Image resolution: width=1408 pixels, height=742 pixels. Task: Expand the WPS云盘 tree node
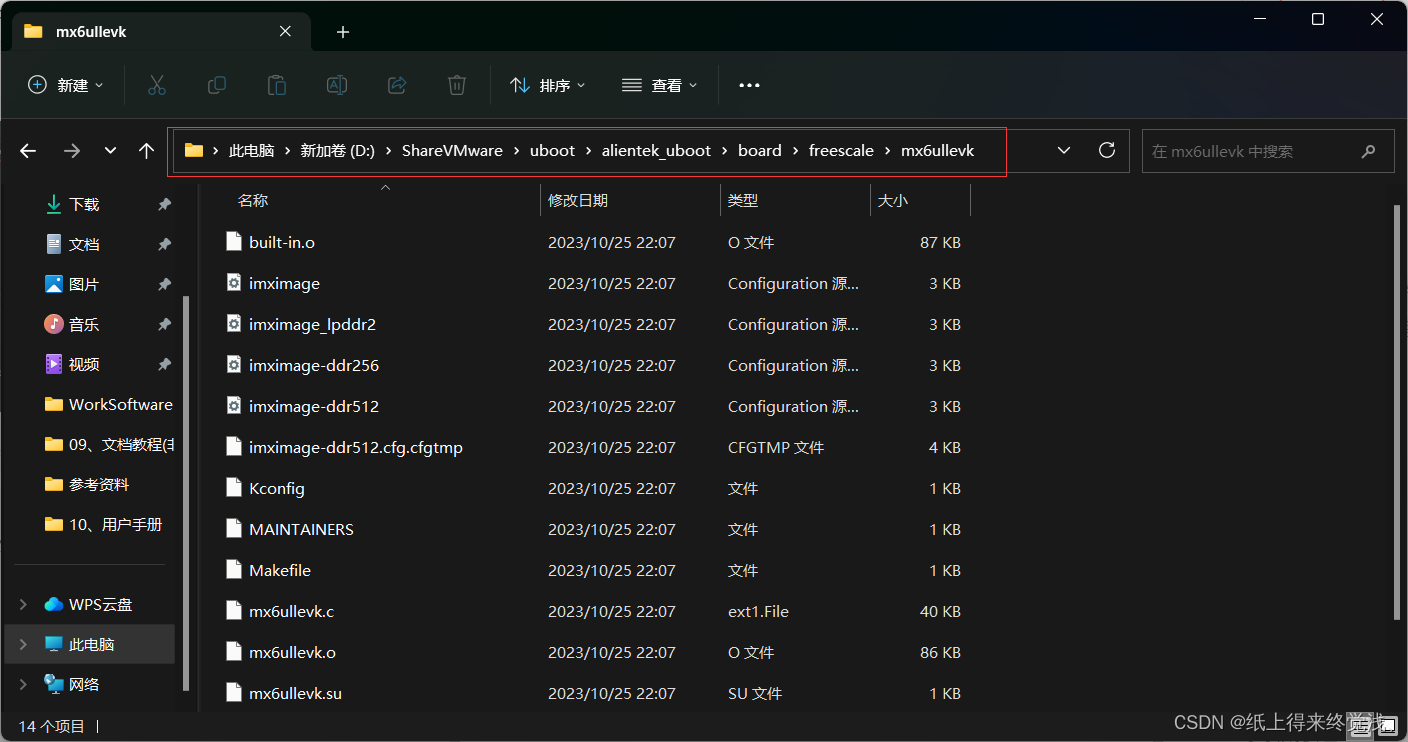[x=24, y=604]
